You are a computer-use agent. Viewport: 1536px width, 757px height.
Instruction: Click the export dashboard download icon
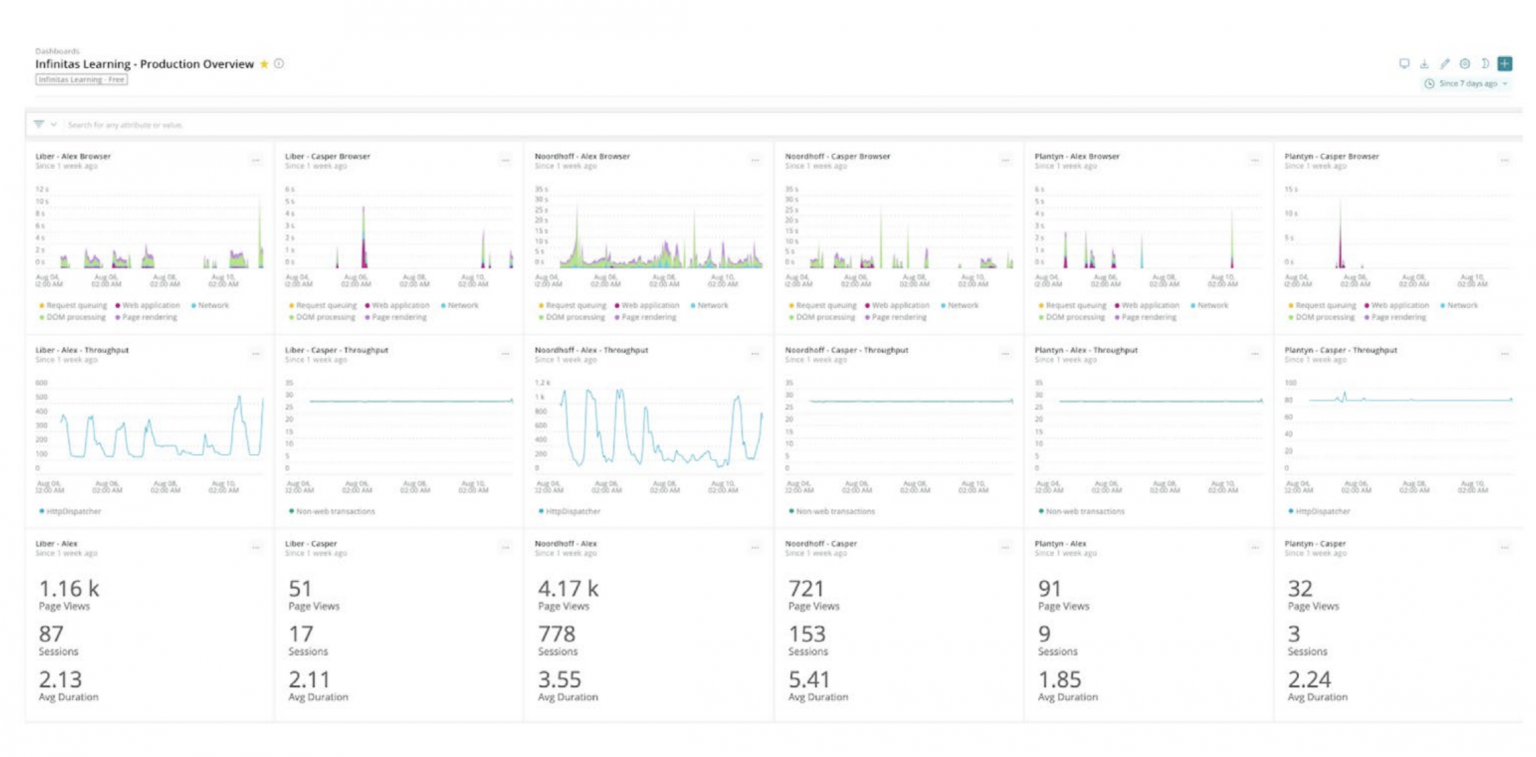pos(1425,63)
